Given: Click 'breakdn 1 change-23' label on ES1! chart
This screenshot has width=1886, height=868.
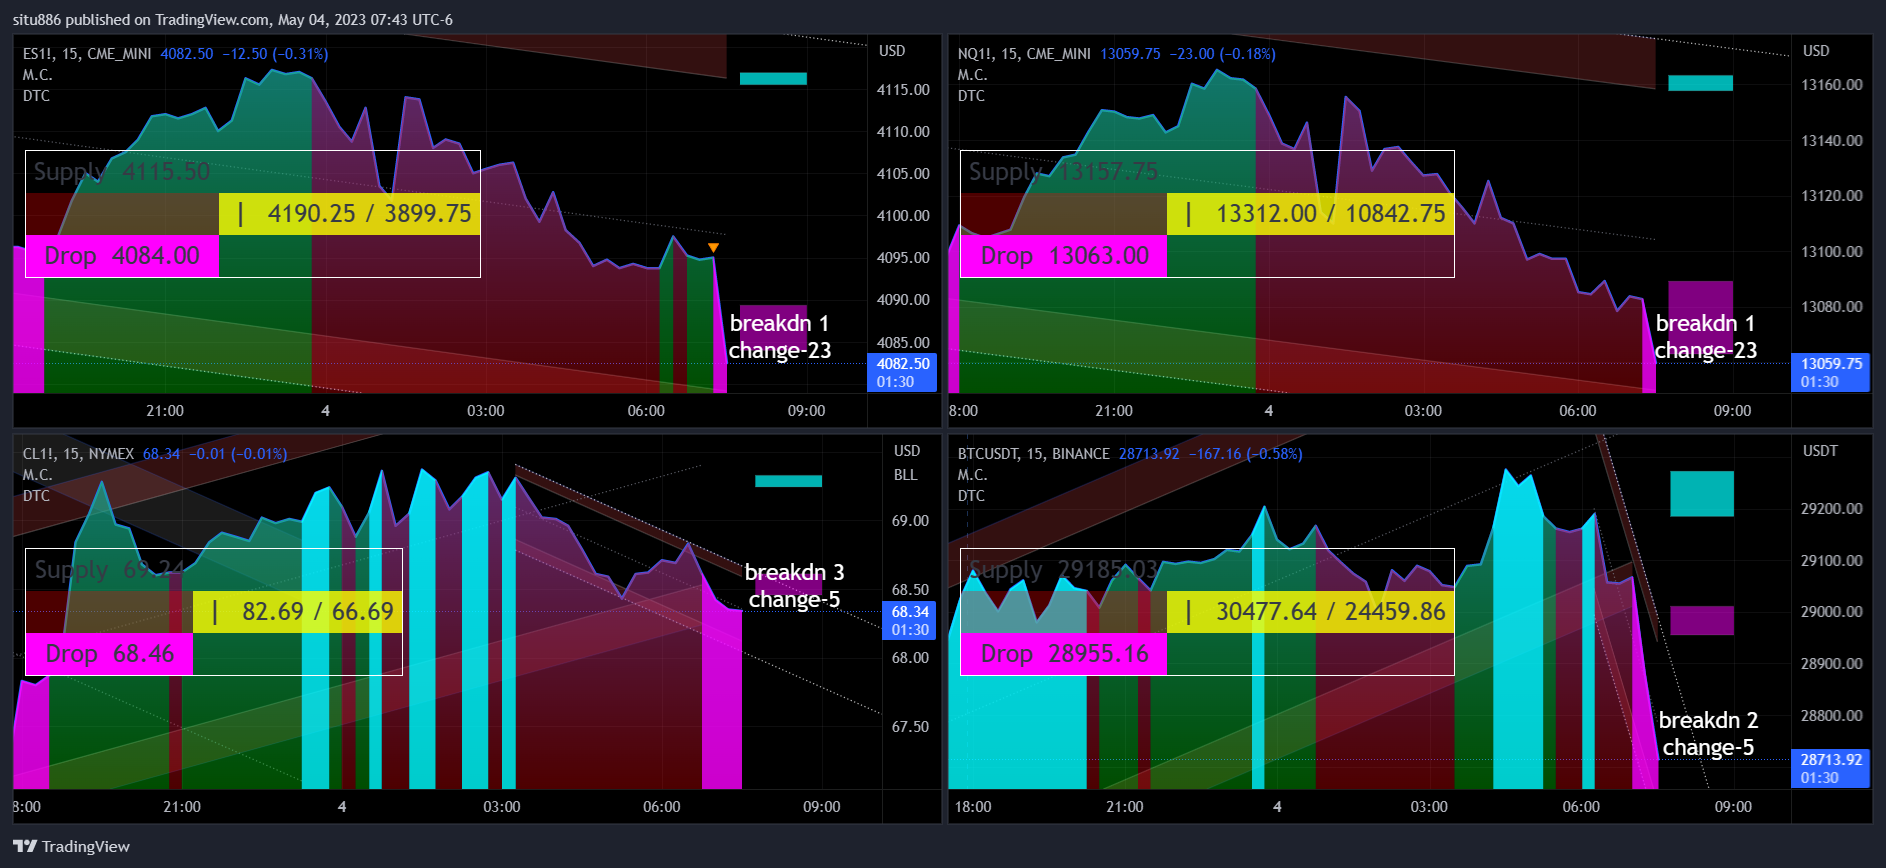Looking at the screenshot, I should [780, 337].
